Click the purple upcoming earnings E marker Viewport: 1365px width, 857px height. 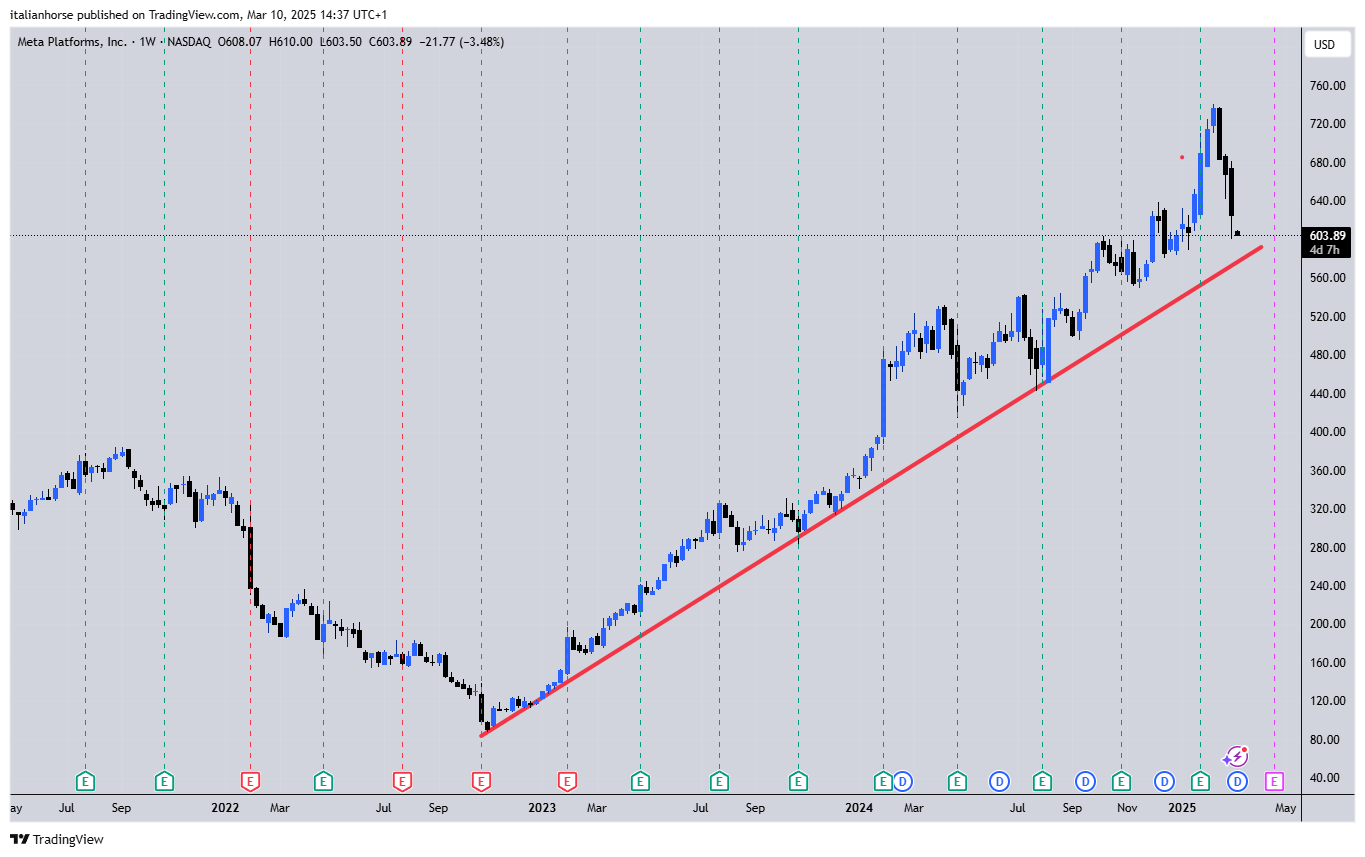[1274, 780]
